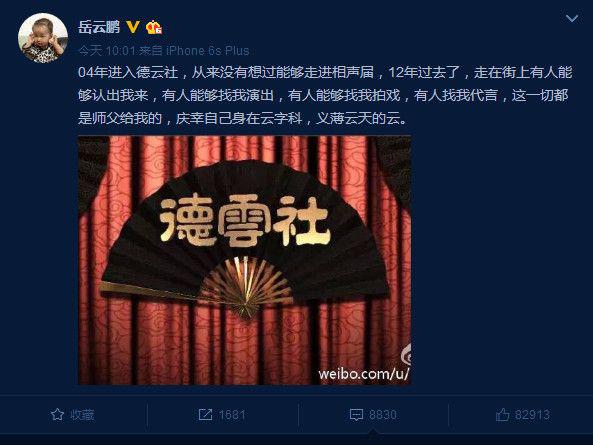Click the orange V verified badge

133,27
